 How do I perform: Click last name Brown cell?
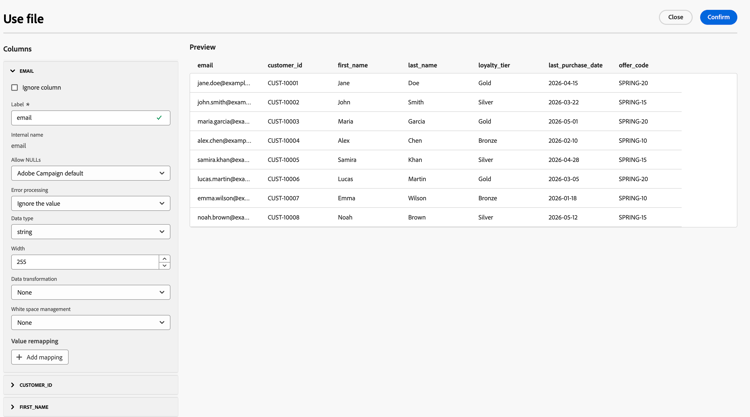tap(417, 217)
